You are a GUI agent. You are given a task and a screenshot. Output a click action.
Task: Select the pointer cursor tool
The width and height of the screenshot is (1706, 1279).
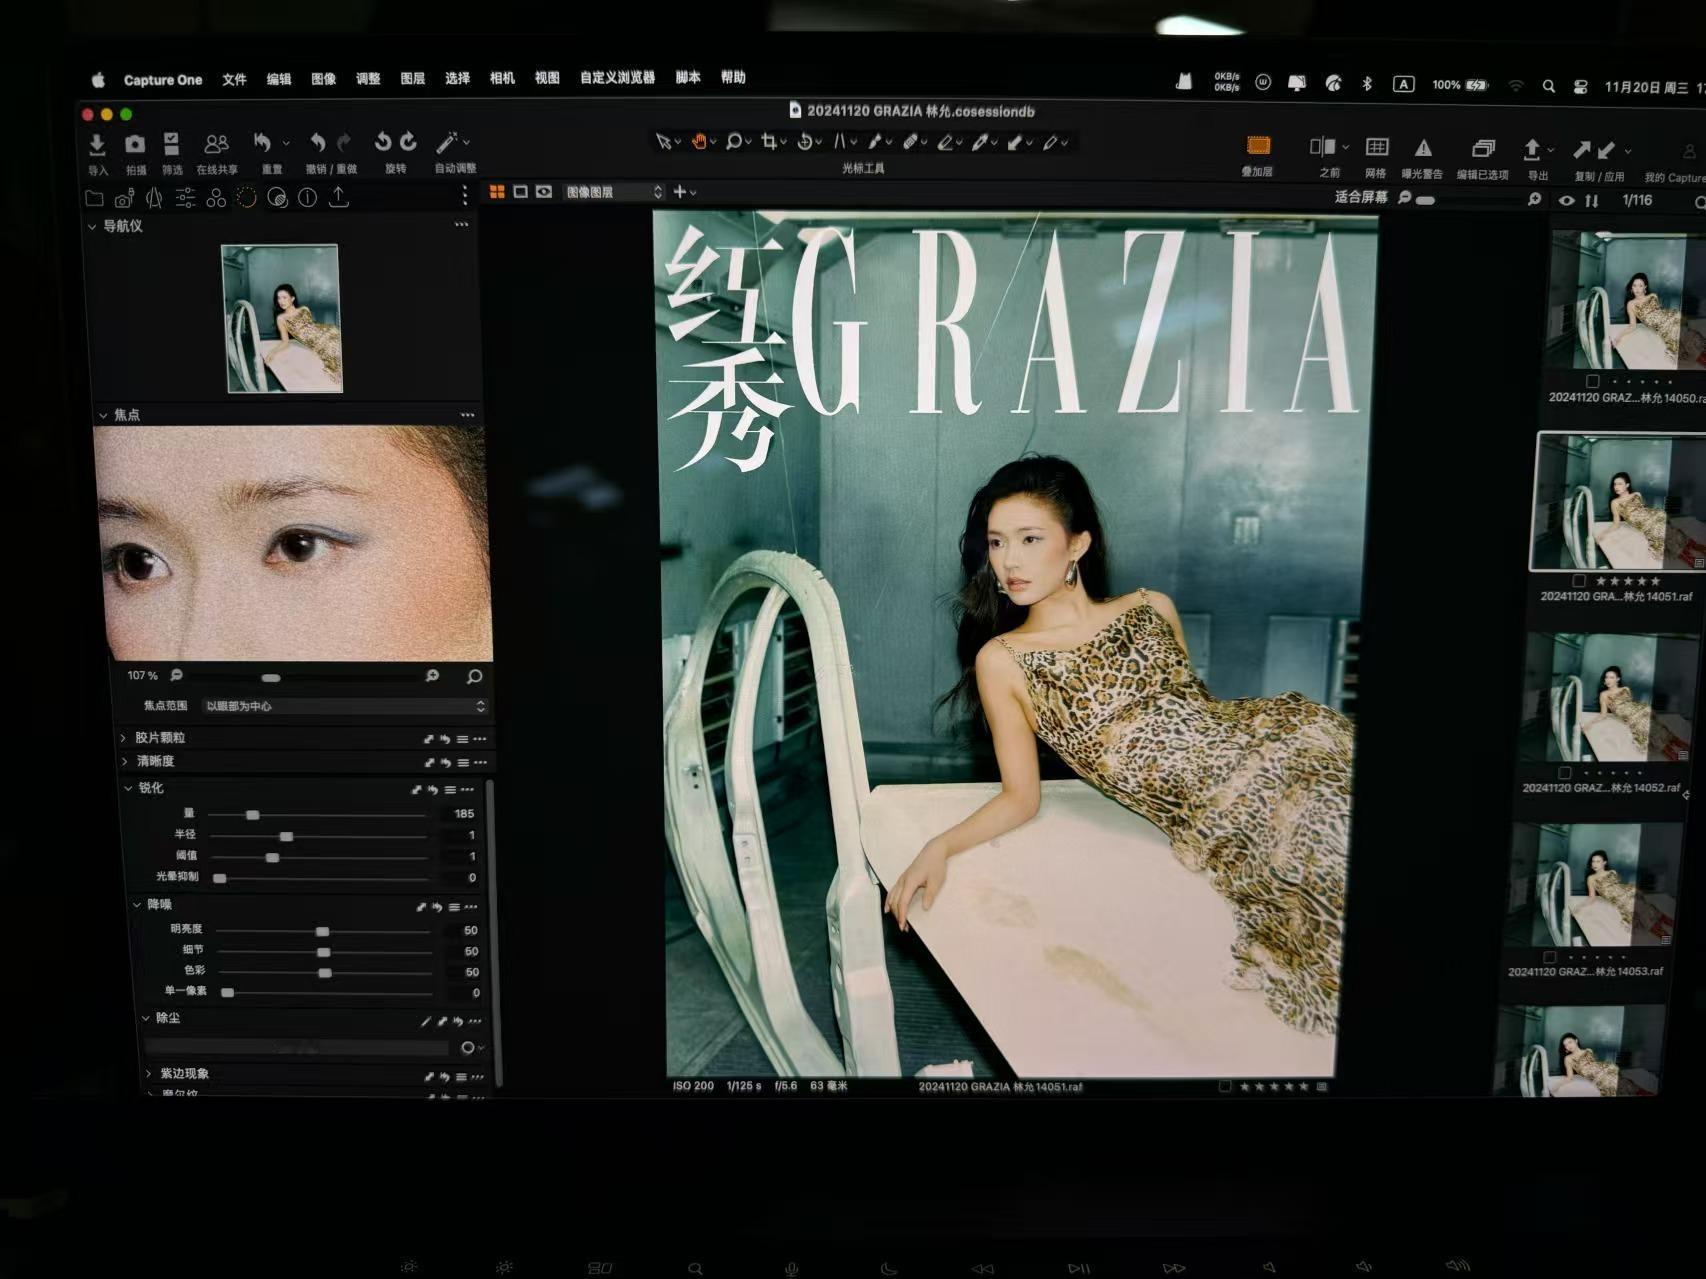[663, 142]
